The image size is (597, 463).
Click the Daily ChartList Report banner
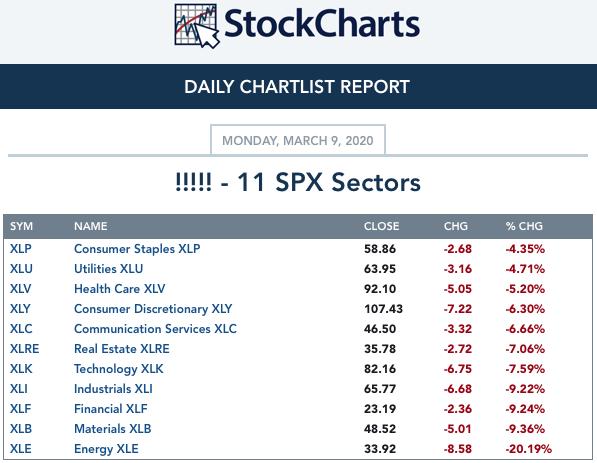298,86
